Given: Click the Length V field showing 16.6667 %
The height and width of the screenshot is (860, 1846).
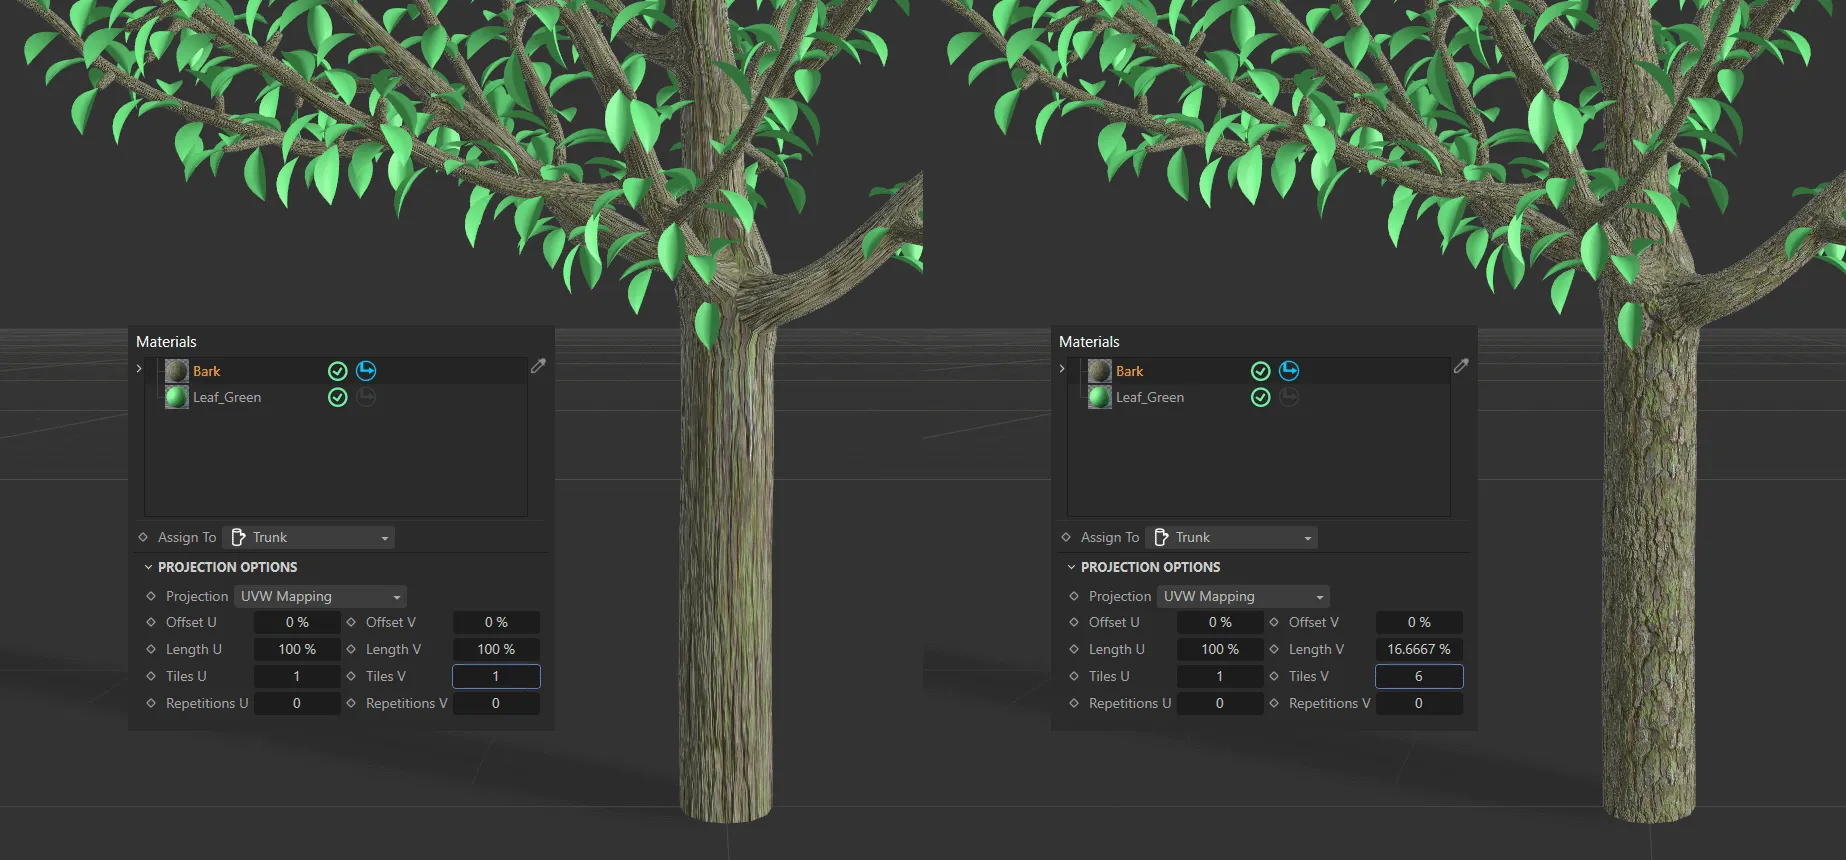Looking at the screenshot, I should coord(1419,649).
